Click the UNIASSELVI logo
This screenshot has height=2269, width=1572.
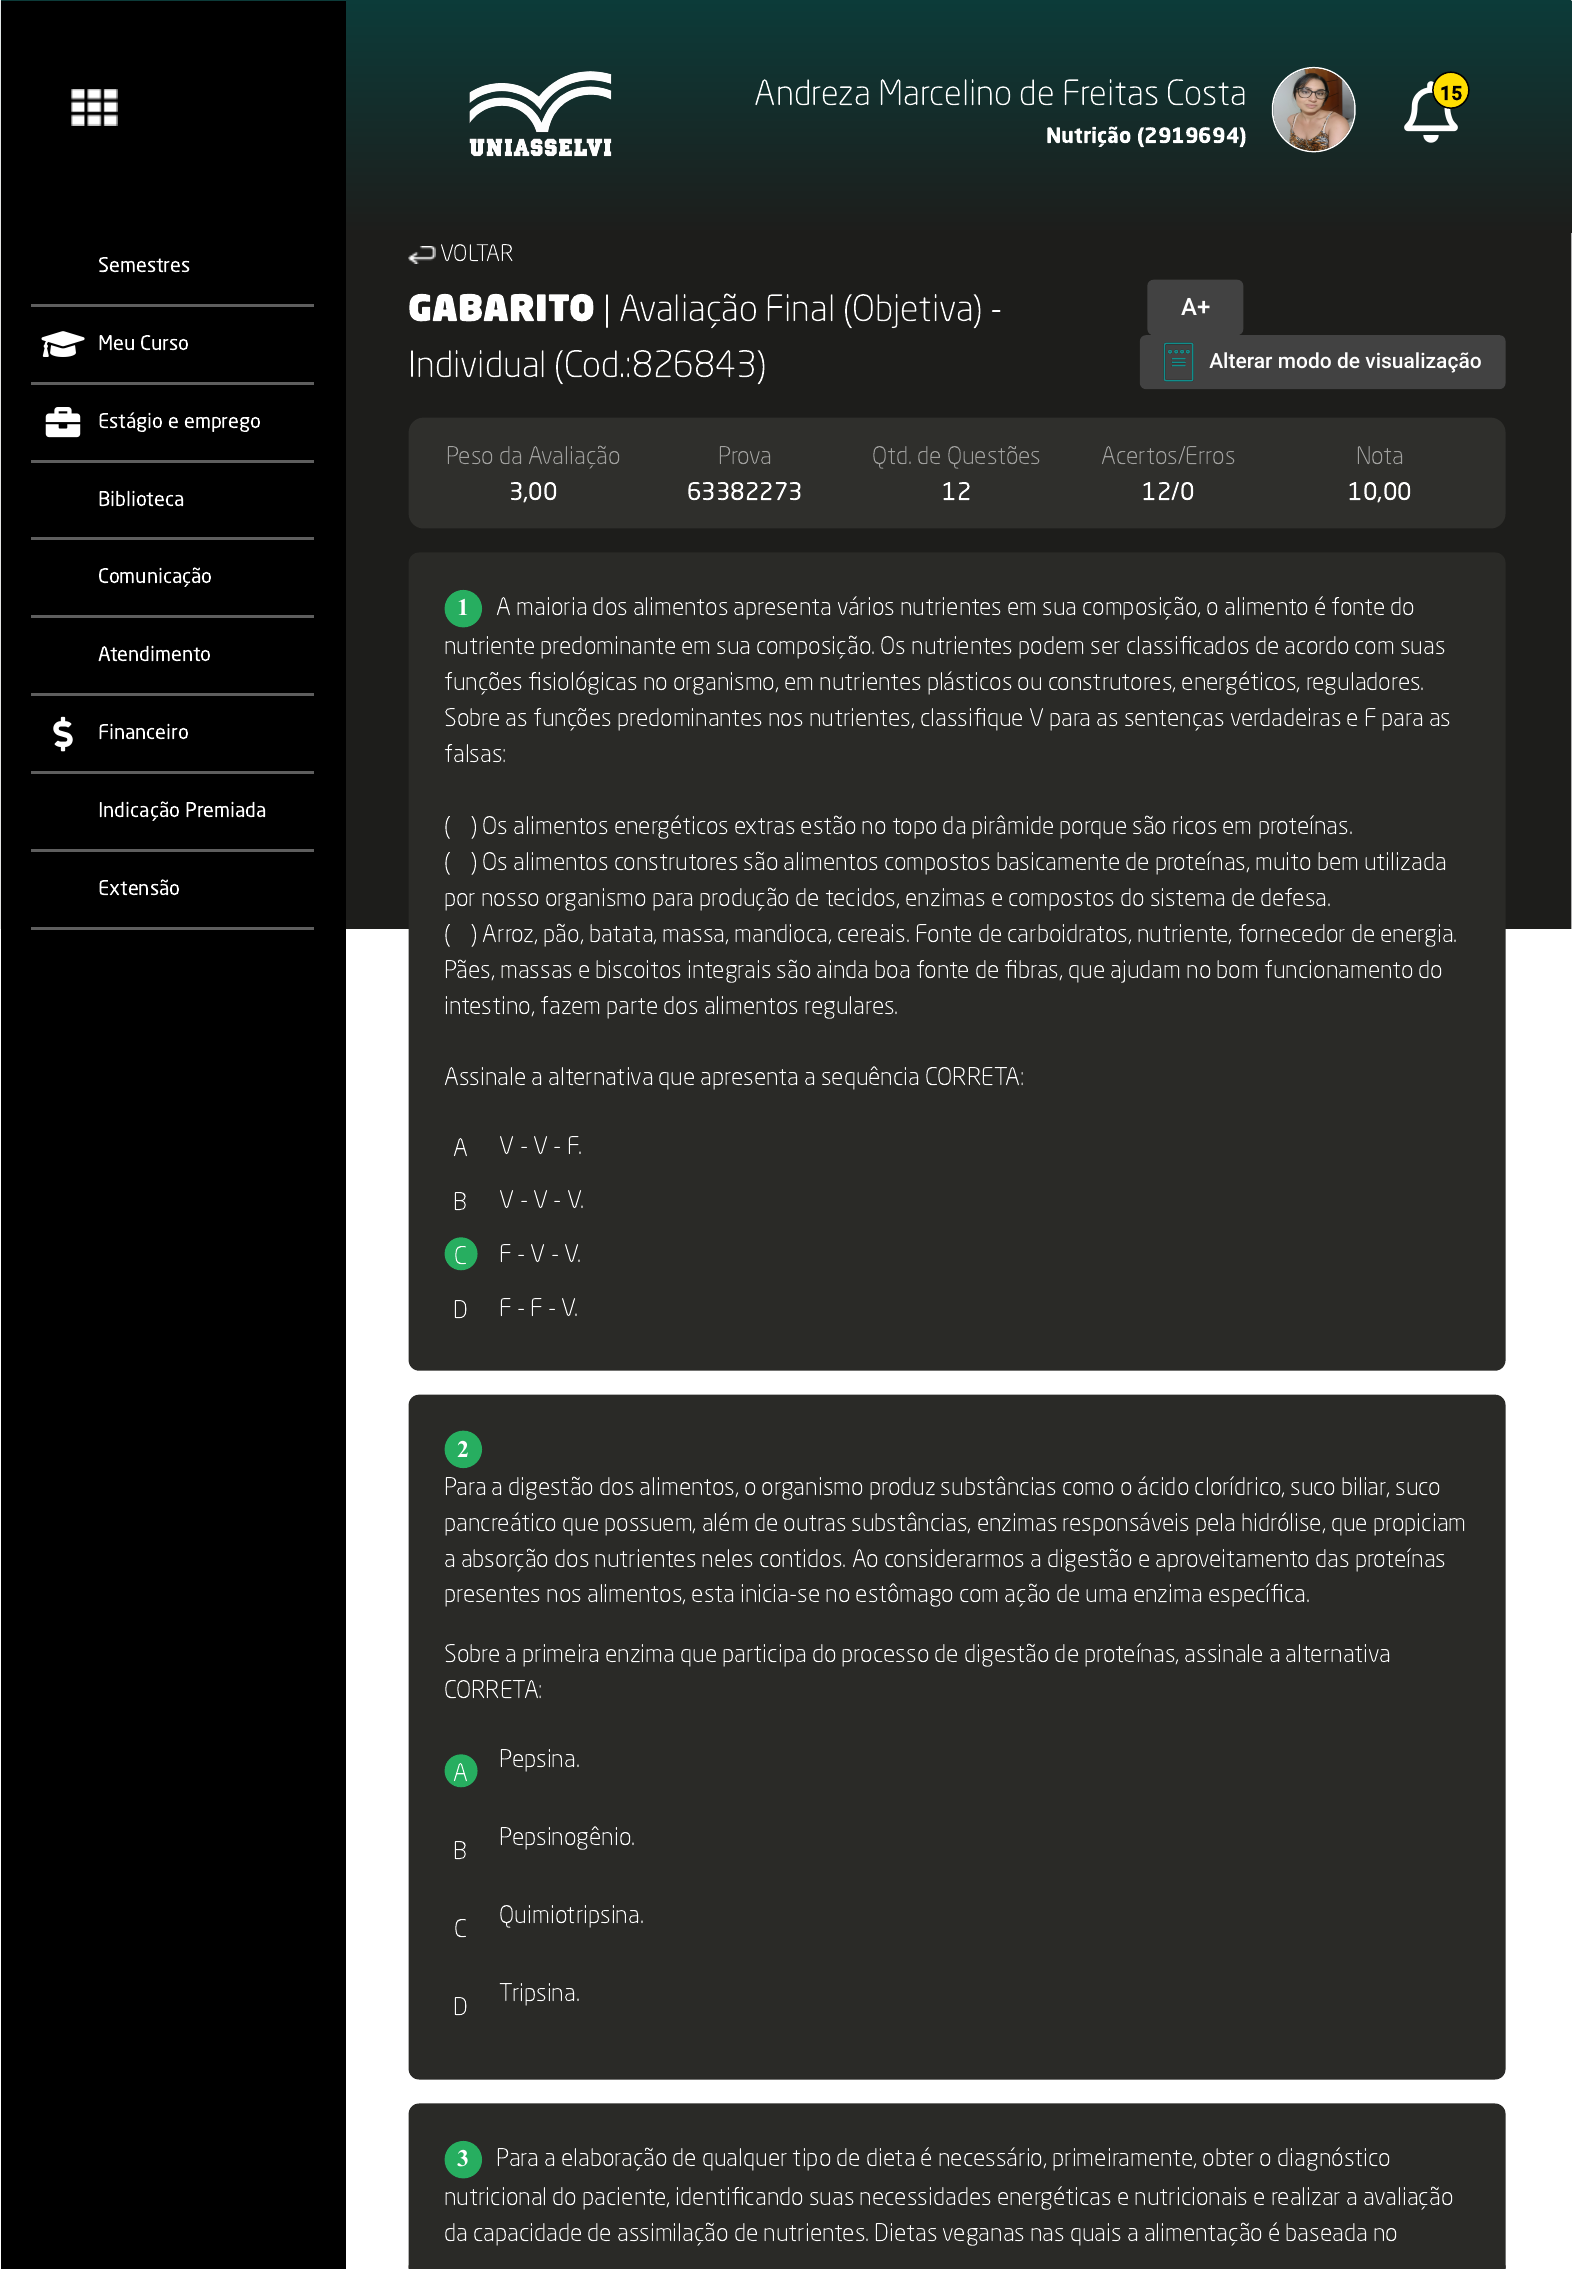point(540,114)
